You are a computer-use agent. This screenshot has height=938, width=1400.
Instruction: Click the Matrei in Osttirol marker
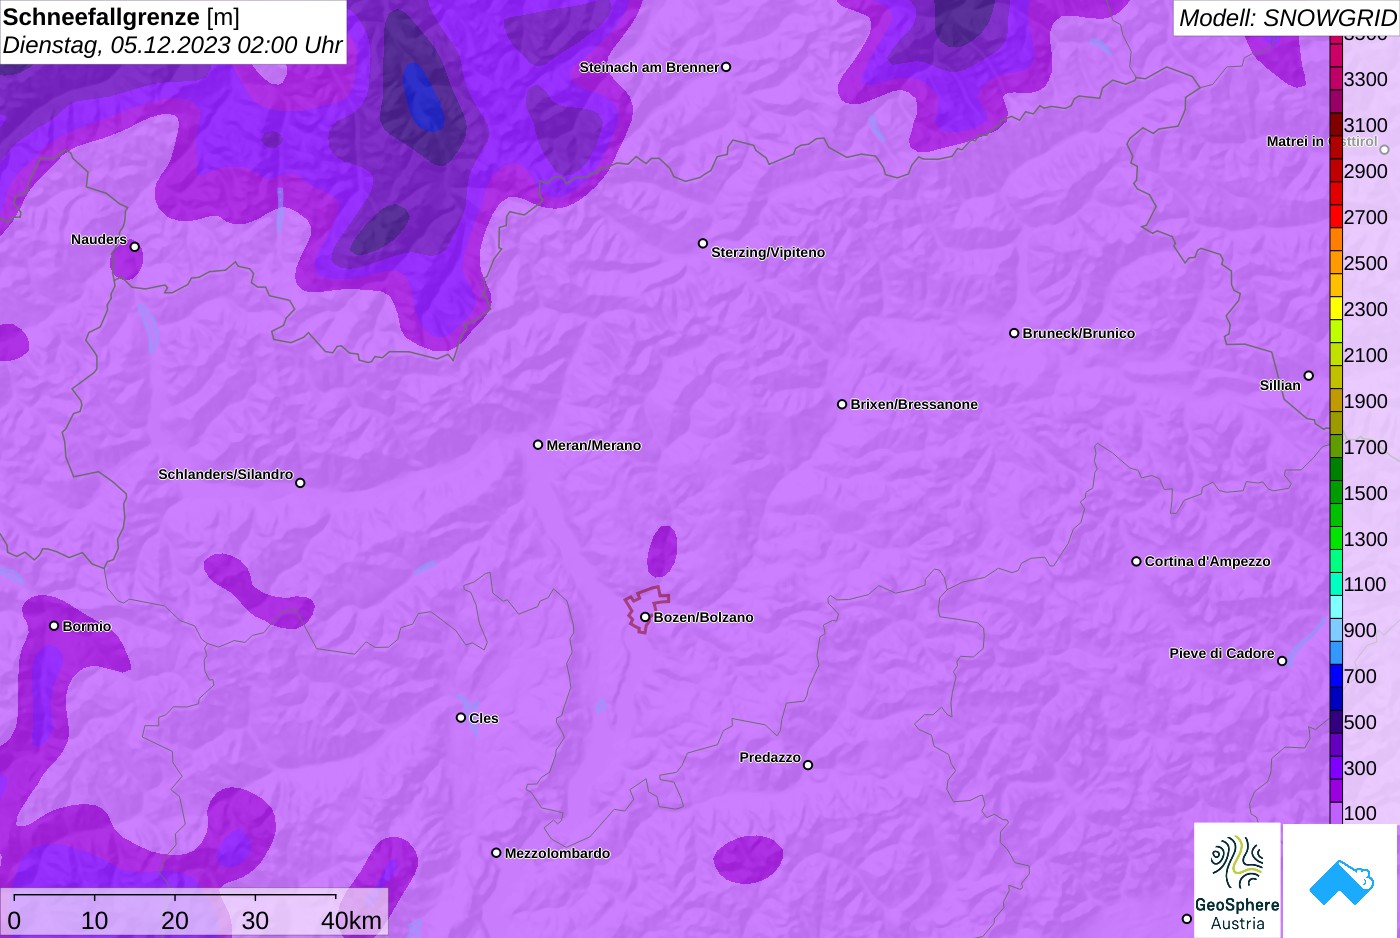tap(1385, 150)
